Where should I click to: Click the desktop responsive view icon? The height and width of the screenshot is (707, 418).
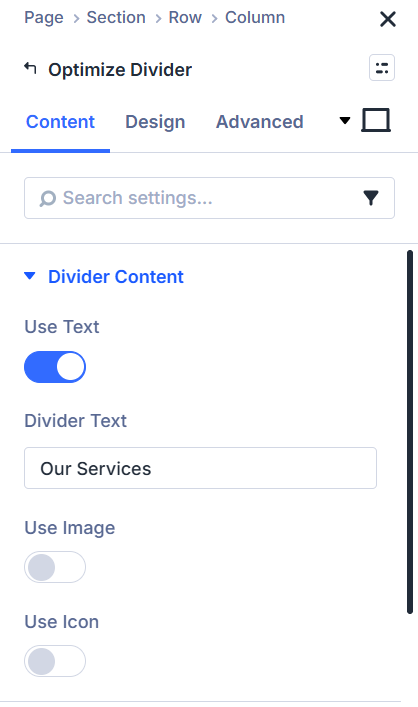[376, 120]
